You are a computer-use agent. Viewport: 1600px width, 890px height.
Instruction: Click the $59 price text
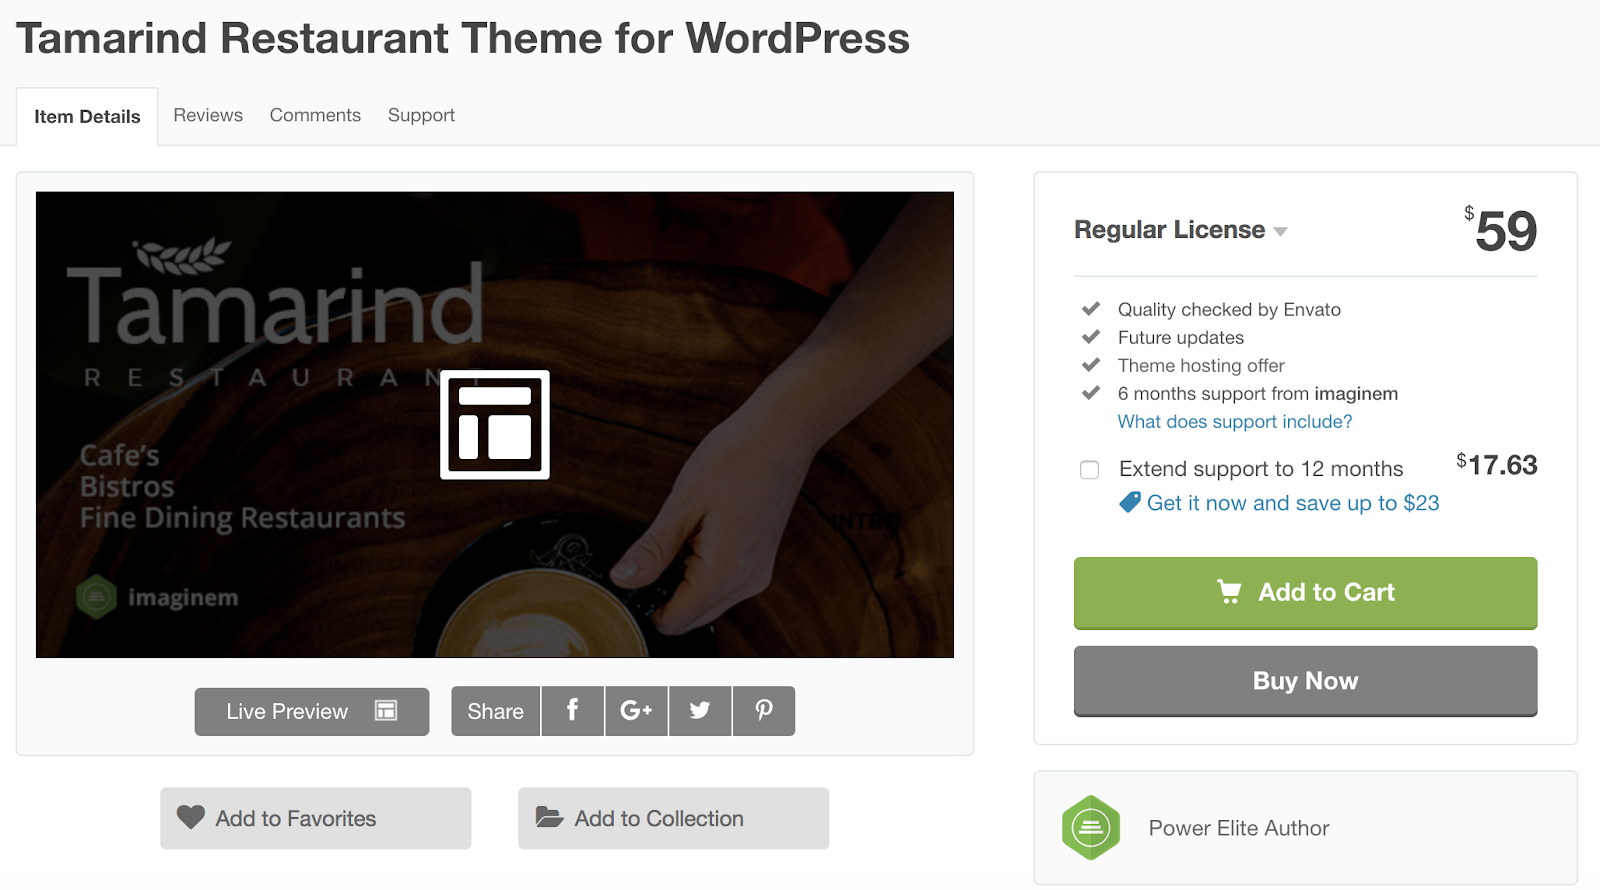pyautogui.click(x=1501, y=230)
